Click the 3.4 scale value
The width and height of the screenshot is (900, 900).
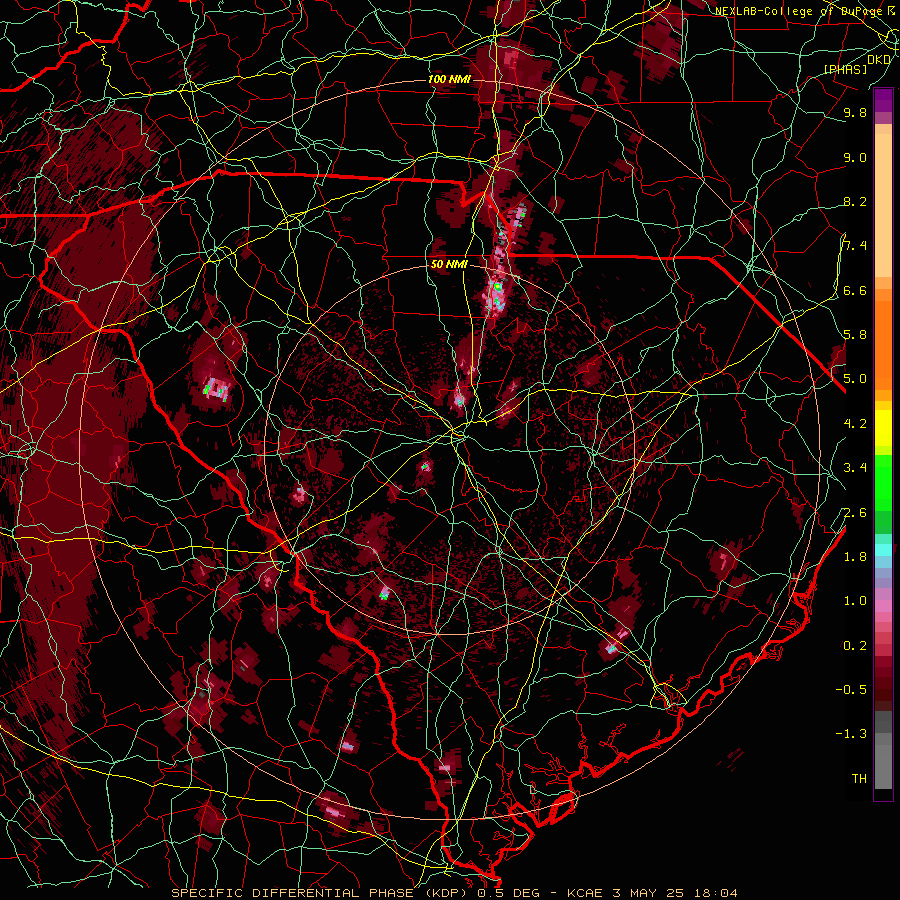(855, 468)
